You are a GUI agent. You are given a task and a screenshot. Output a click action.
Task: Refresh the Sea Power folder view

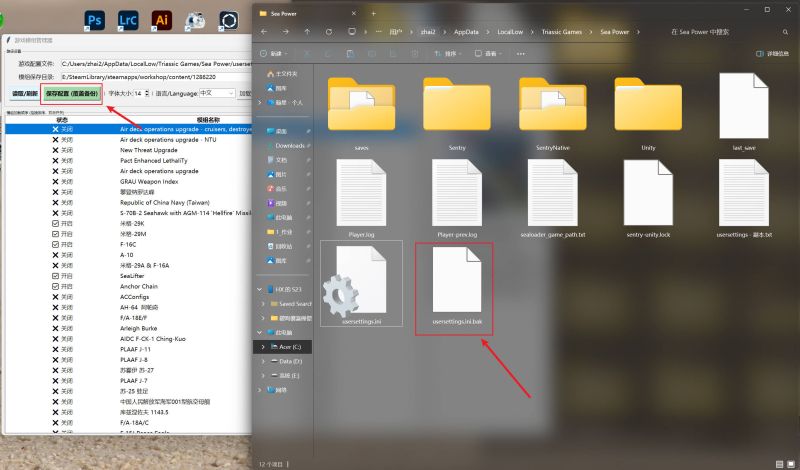329,32
